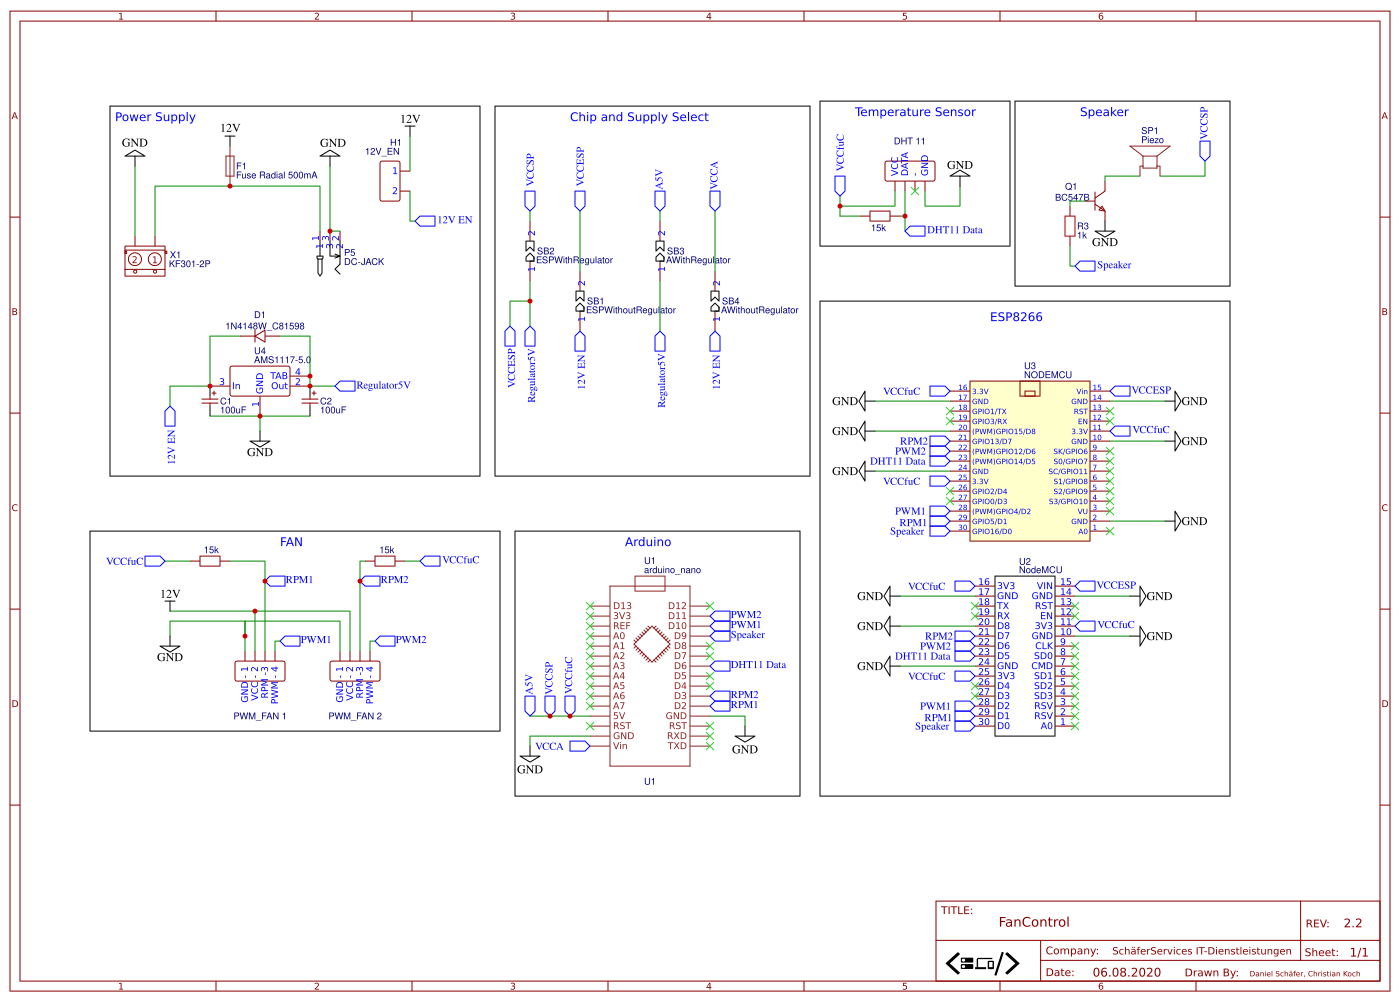Click the X1 KF301-2P terminal block symbol

(x=145, y=260)
